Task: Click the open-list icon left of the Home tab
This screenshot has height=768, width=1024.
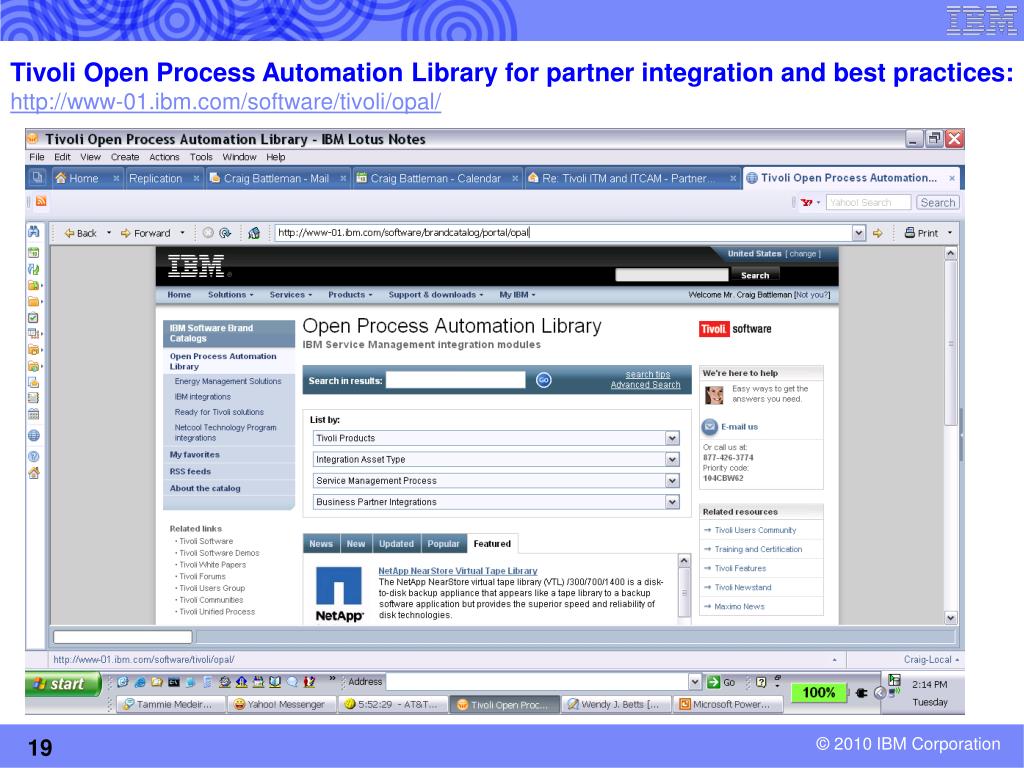Action: pos(37,177)
